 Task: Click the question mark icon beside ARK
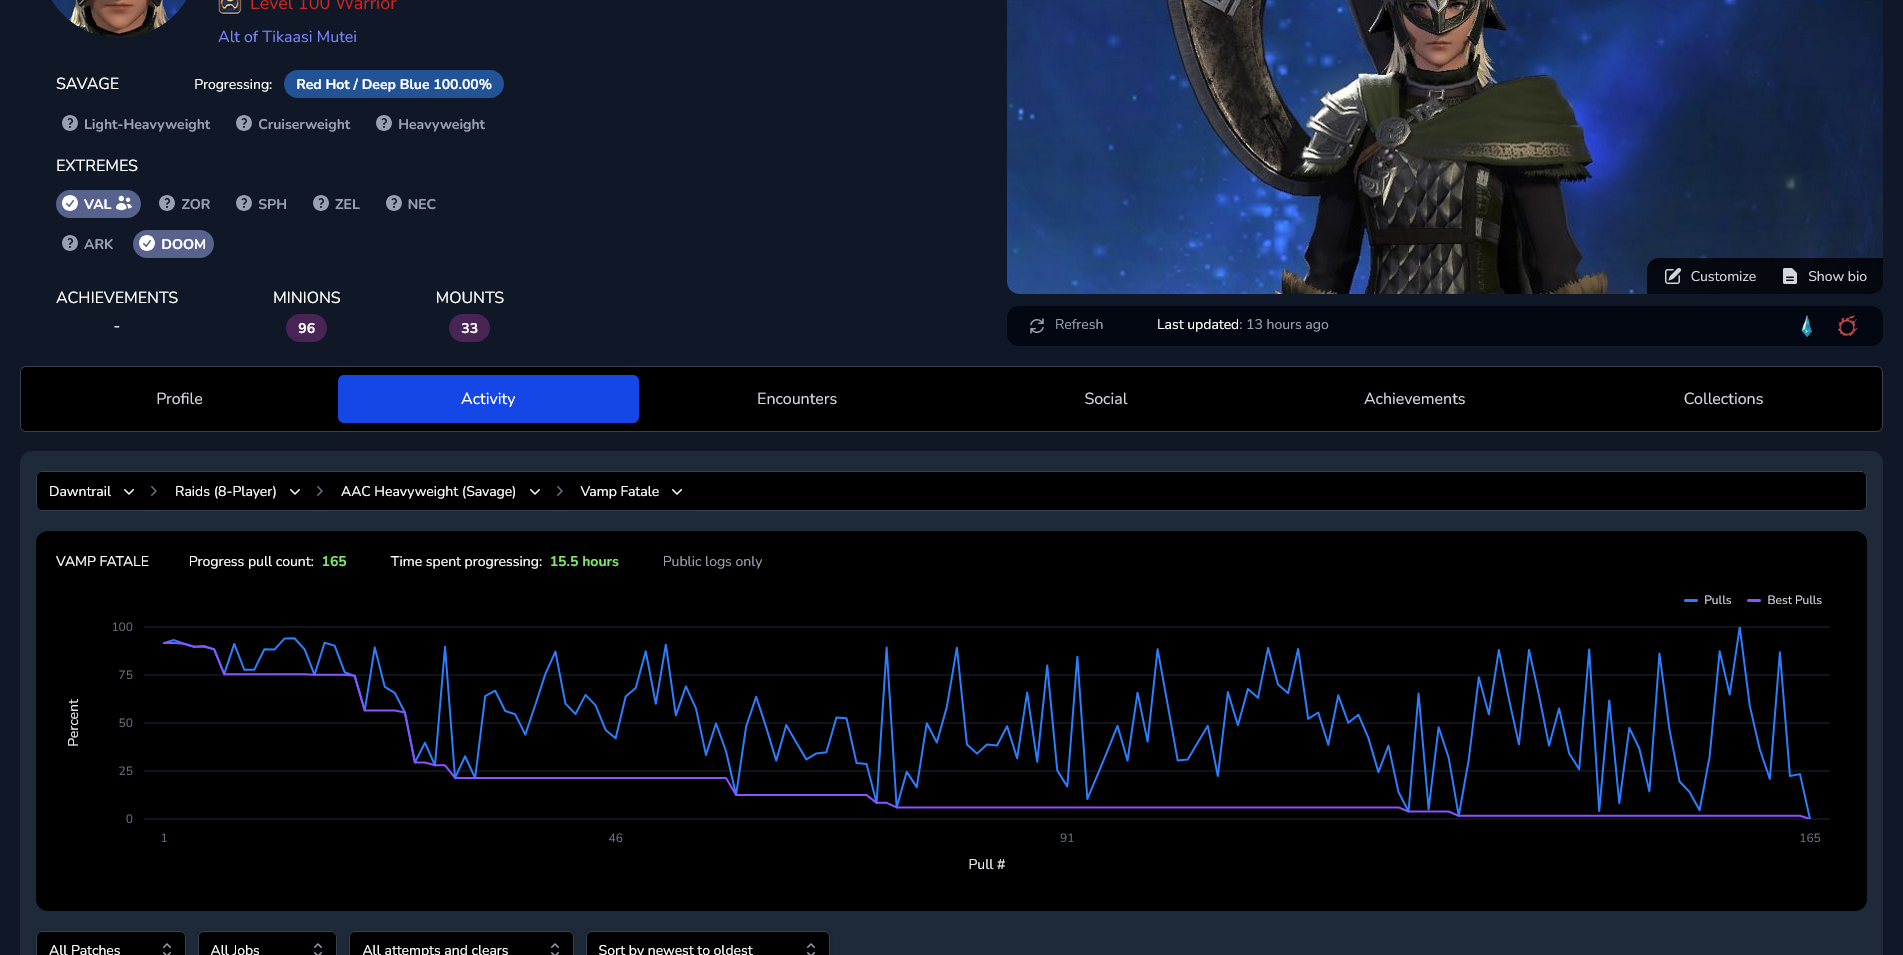(70, 243)
